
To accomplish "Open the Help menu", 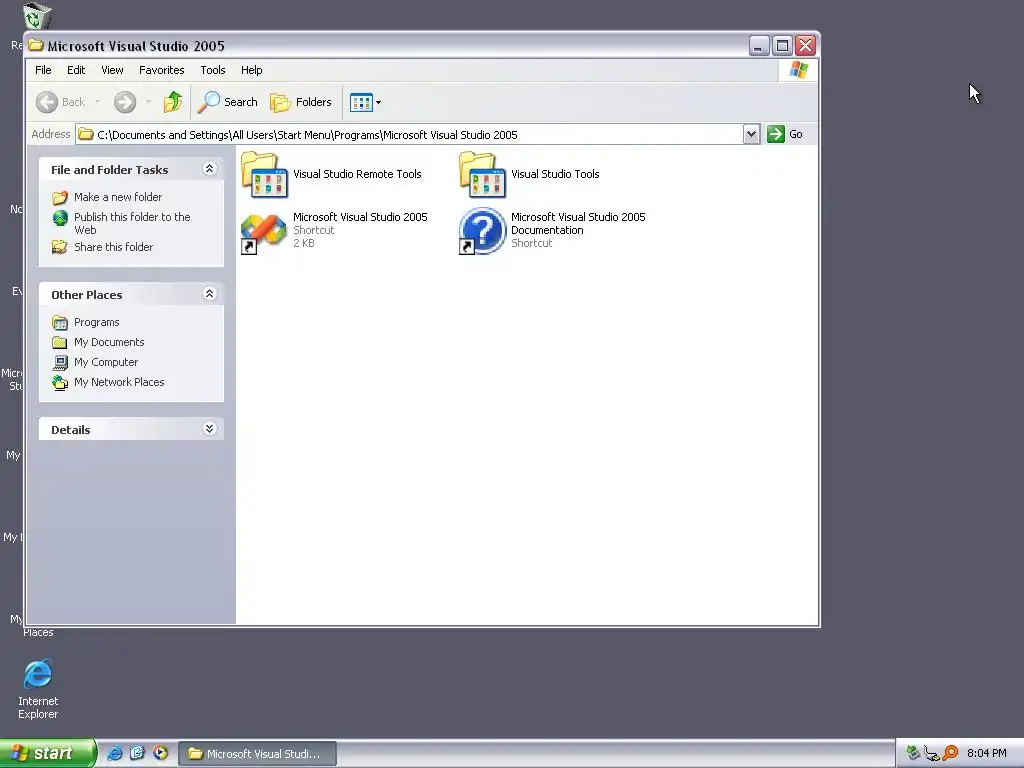I will 251,70.
